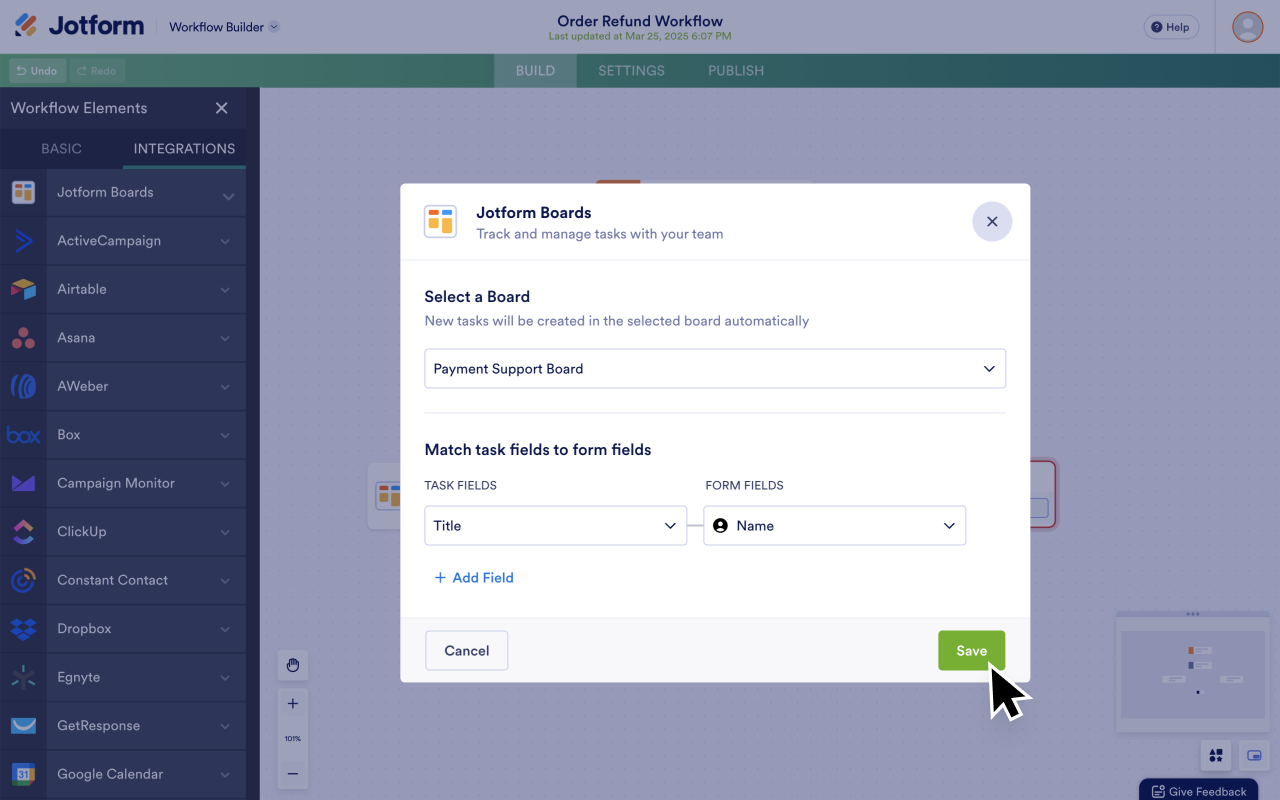Viewport: 1280px width, 800px height.
Task: Open the user profile avatar
Action: (1247, 27)
